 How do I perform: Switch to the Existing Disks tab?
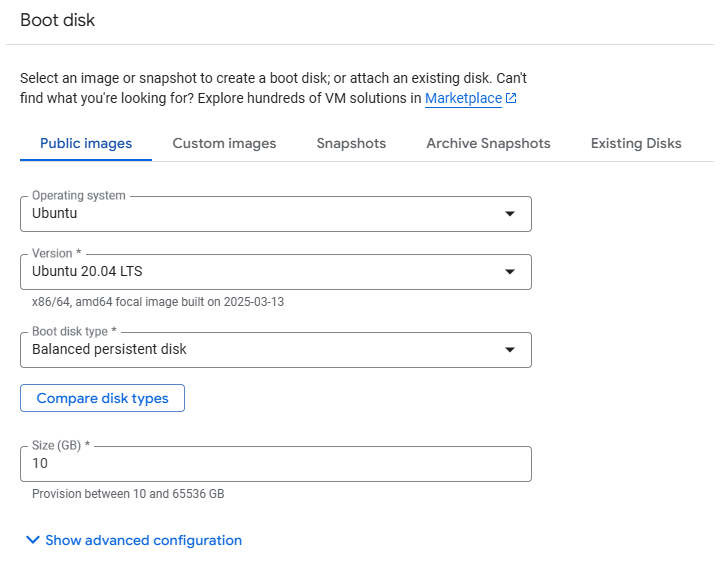pos(636,143)
